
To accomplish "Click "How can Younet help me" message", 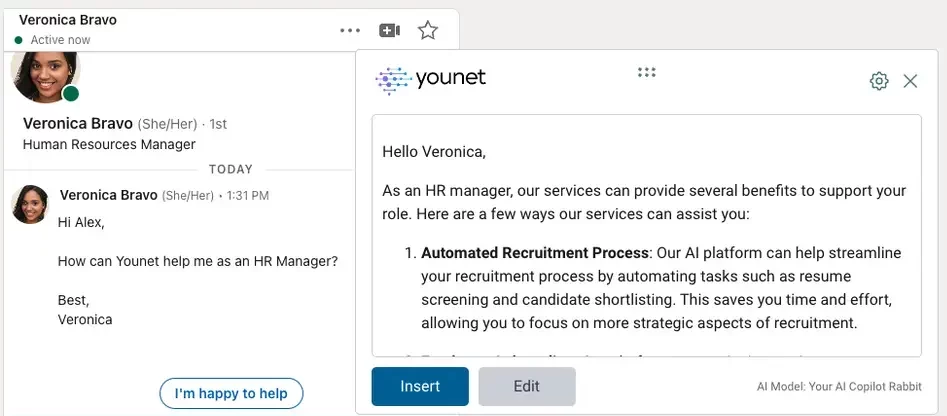I will pyautogui.click(x=197, y=262).
